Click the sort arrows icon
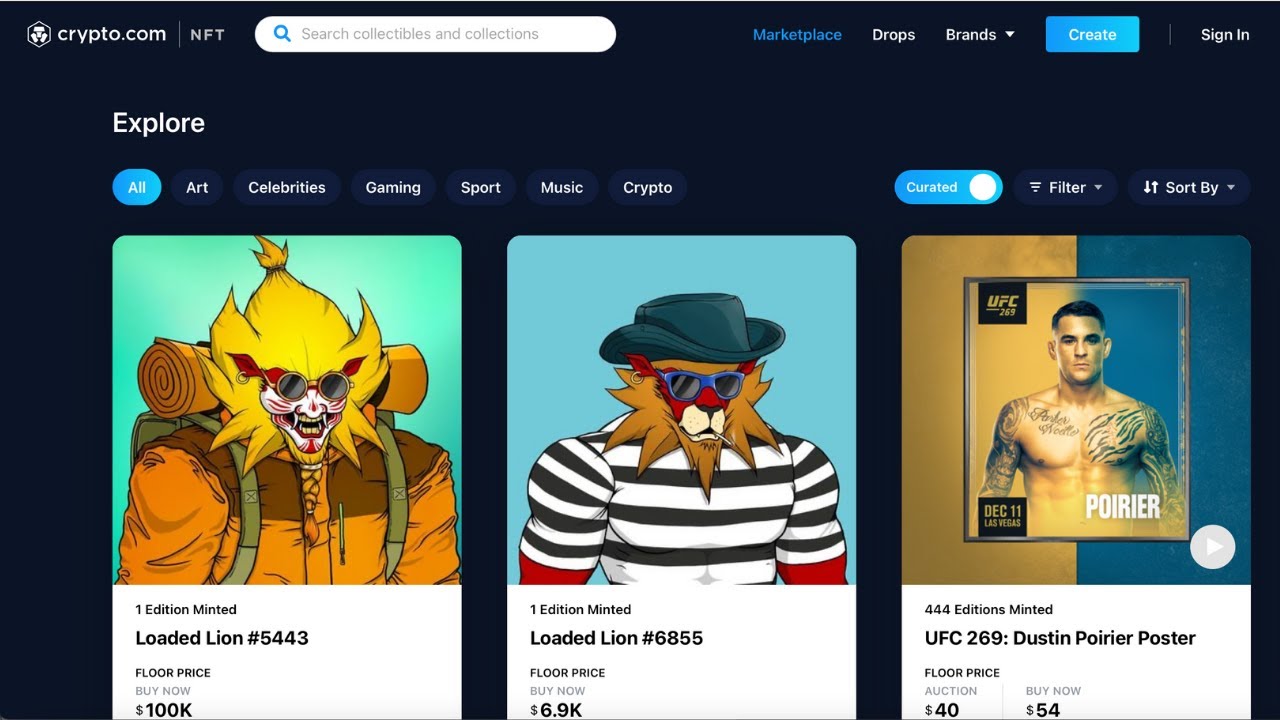1280x720 pixels. coord(1151,187)
